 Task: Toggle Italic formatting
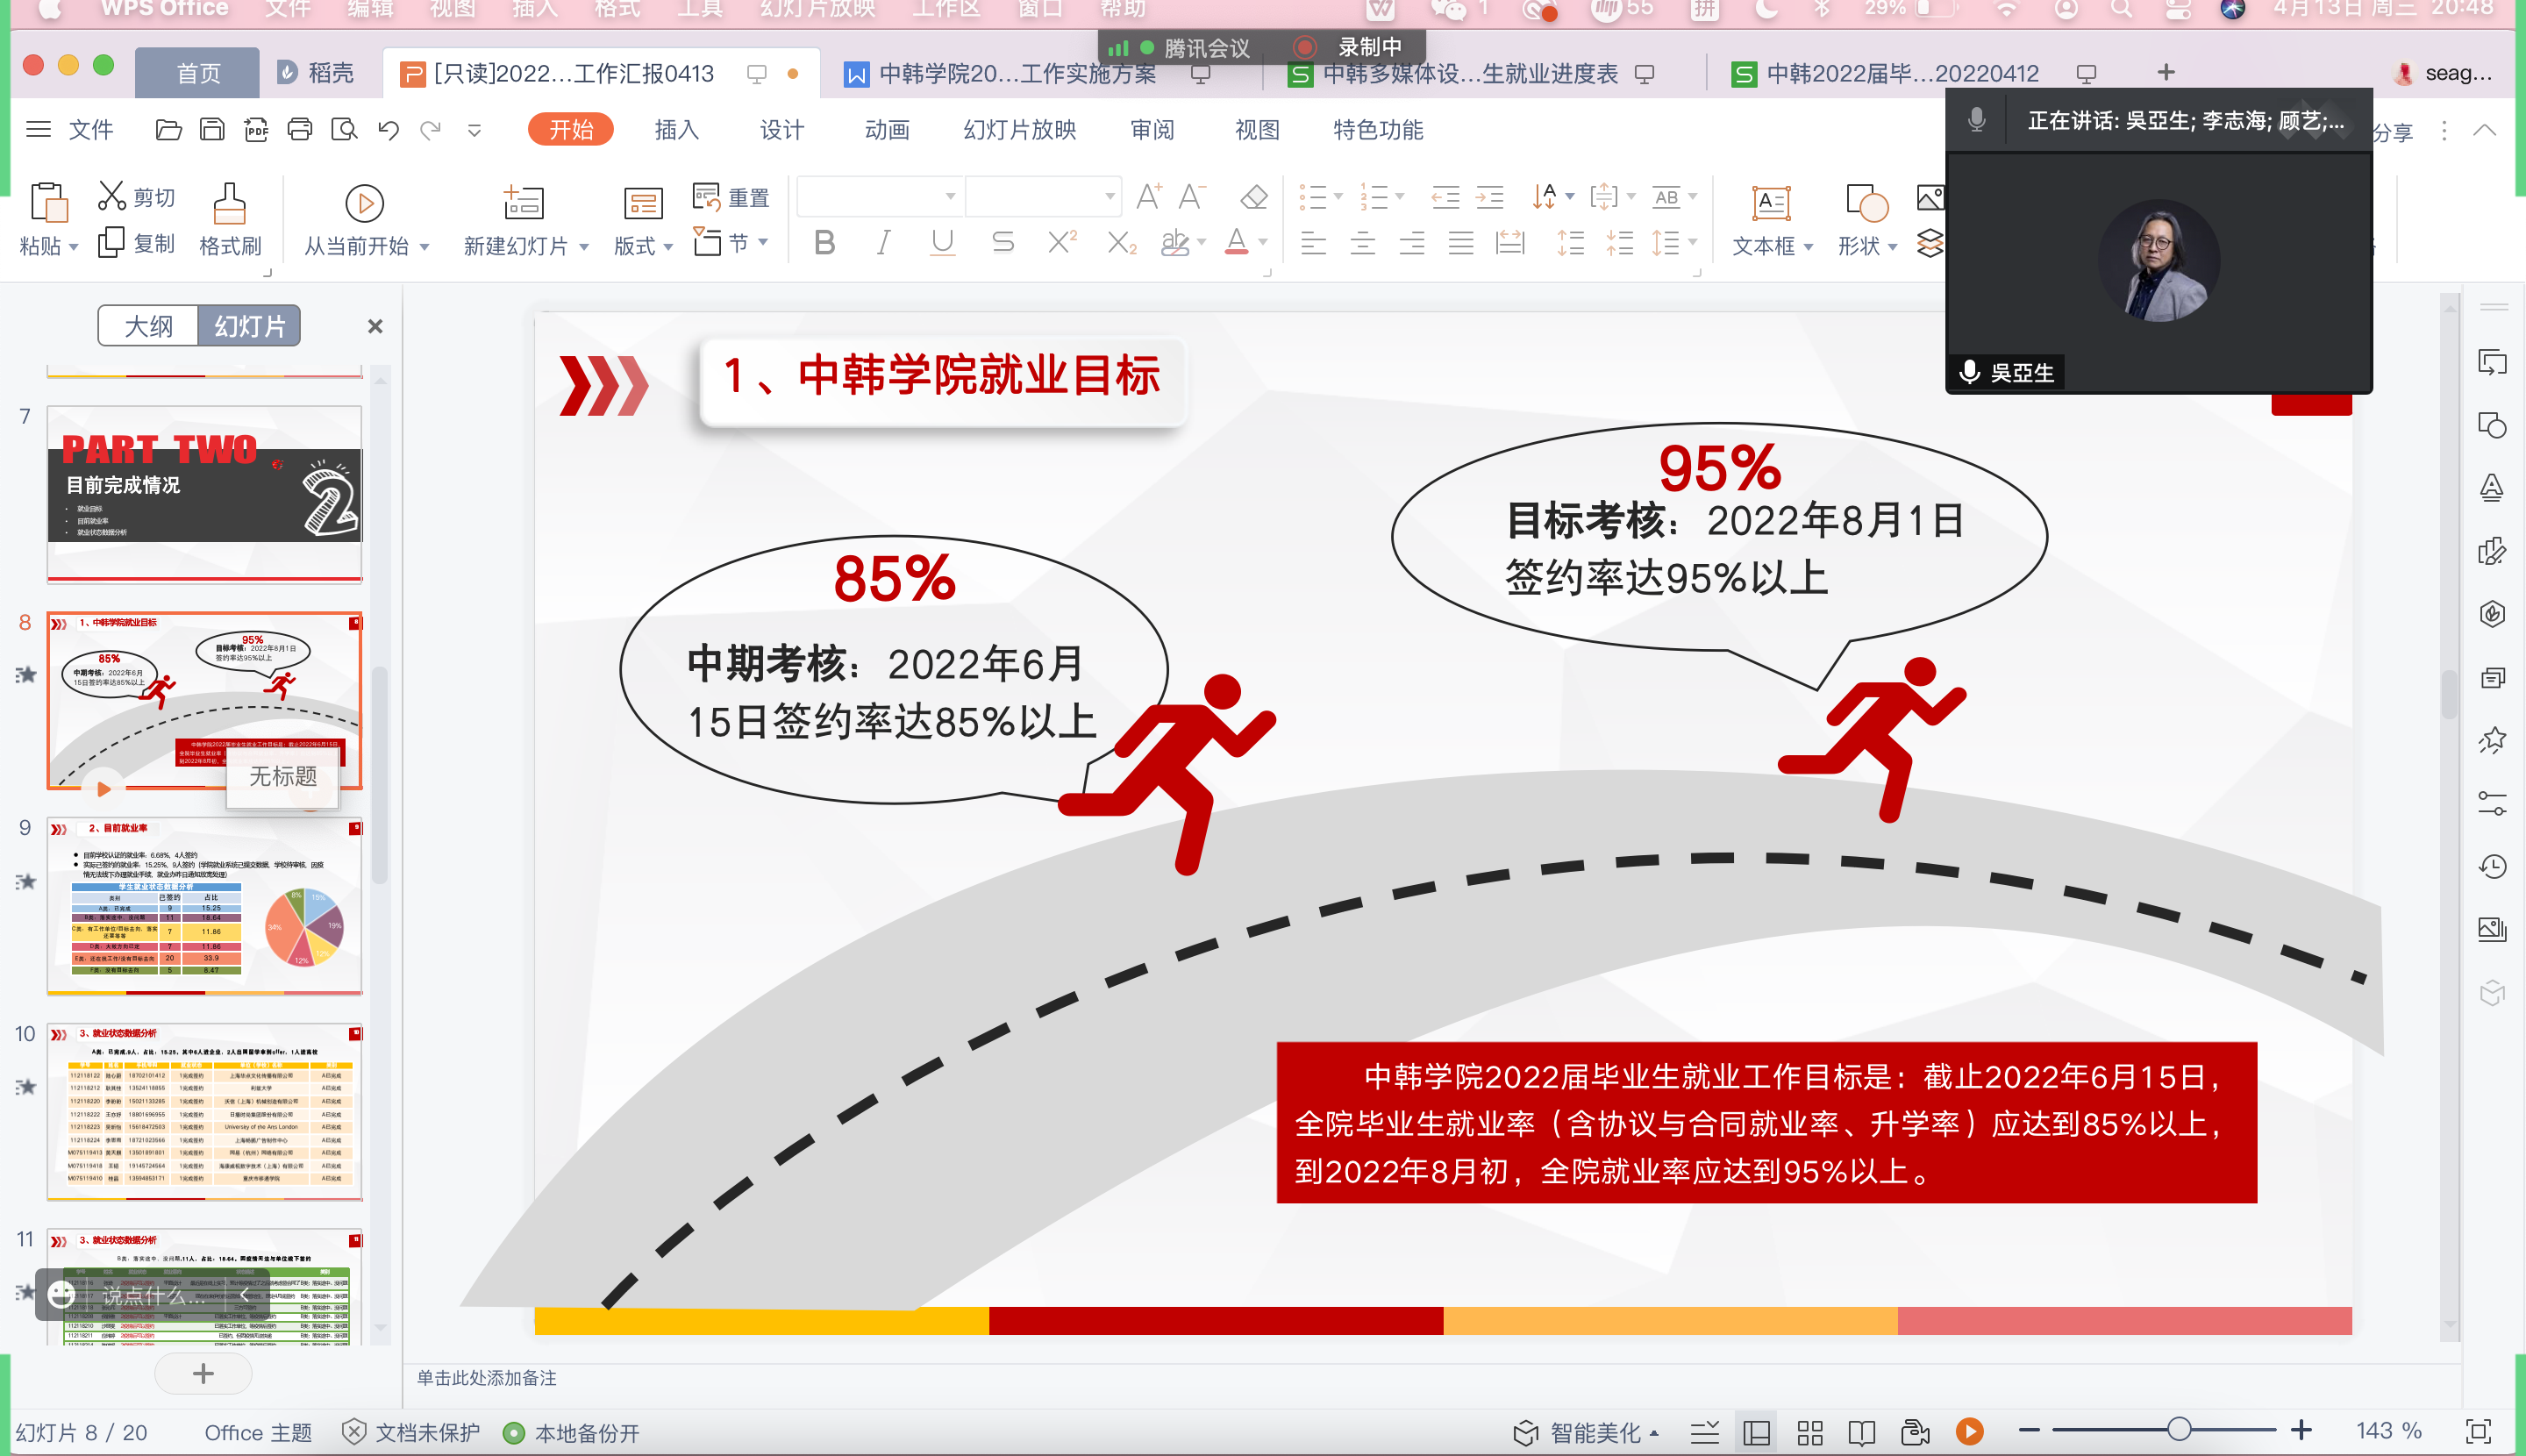[883, 243]
